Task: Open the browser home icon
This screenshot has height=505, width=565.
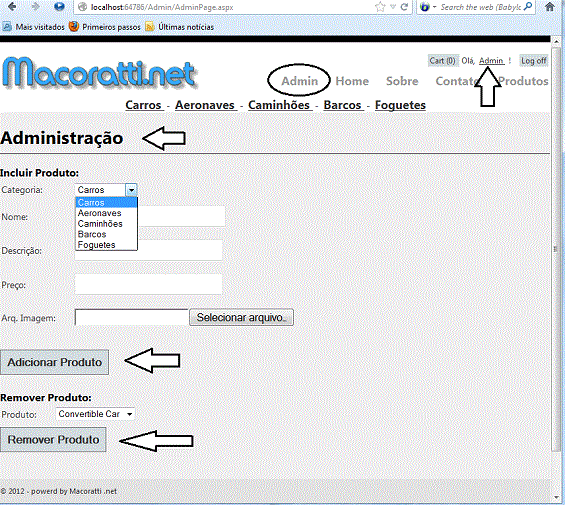Action: tap(550, 7)
